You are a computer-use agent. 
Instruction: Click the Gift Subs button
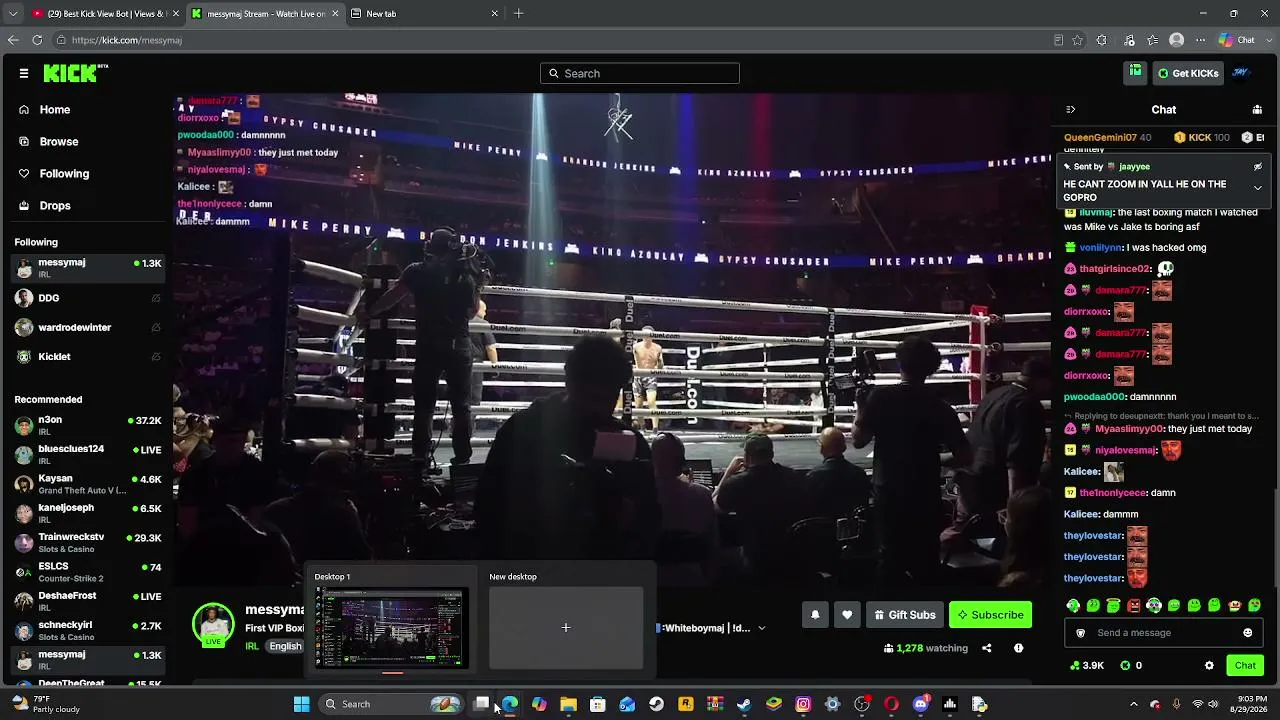pos(905,615)
